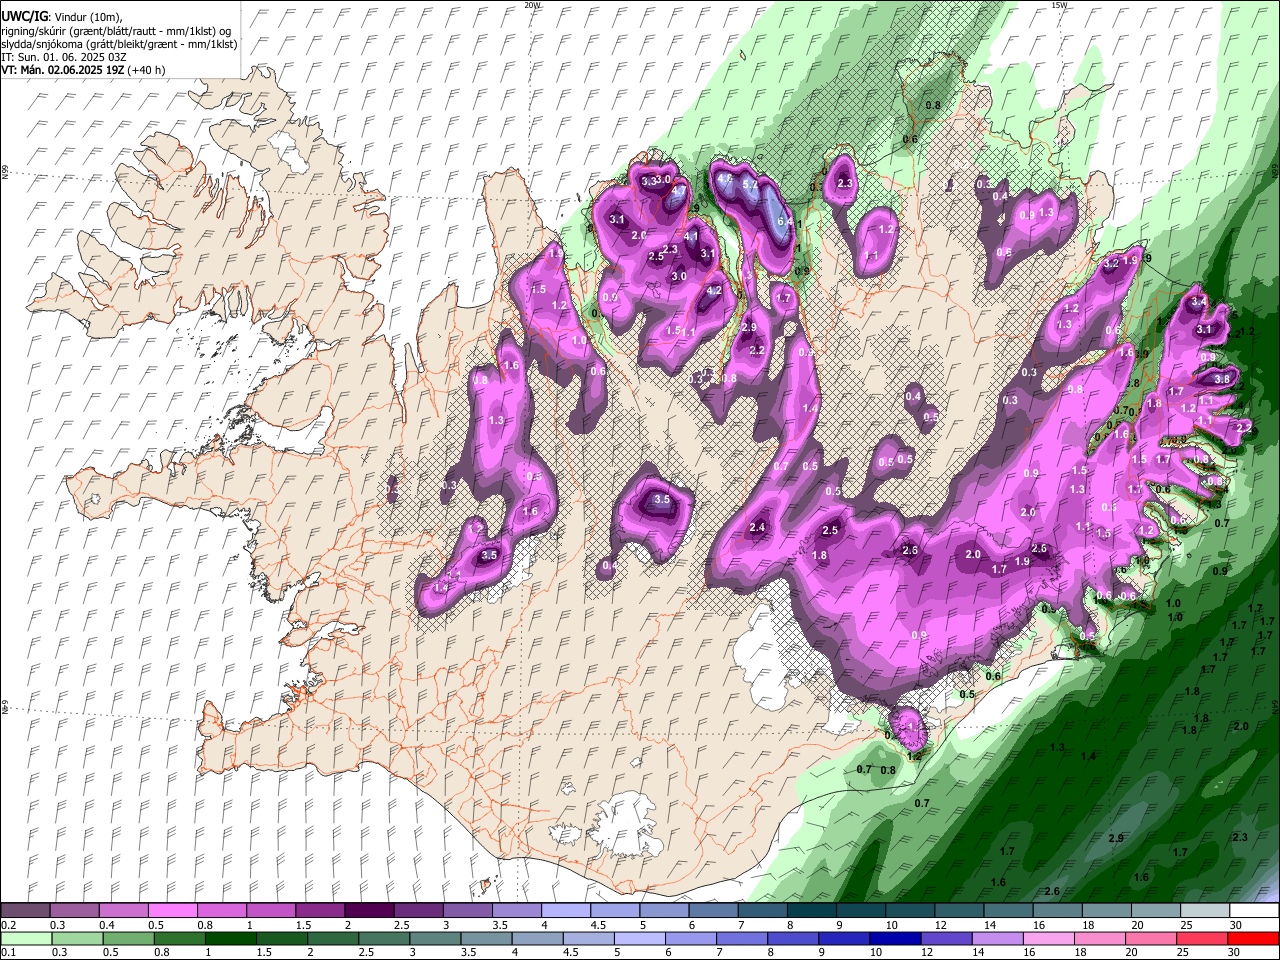Pick the darkest purple 2 mm snow swatch
1280x960 pixels.
369,911
